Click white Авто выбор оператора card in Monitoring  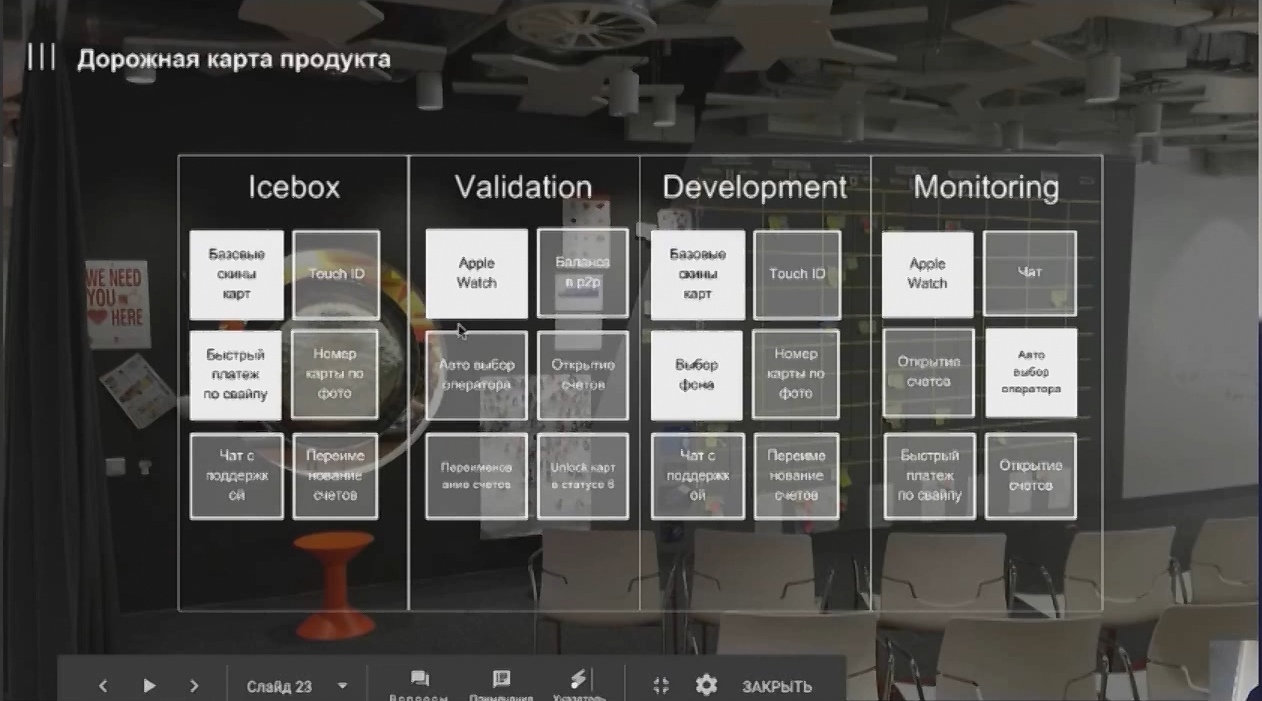(x=1031, y=373)
